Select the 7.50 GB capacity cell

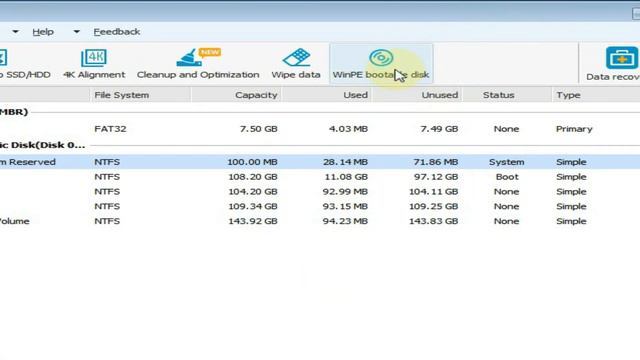[x=258, y=129]
